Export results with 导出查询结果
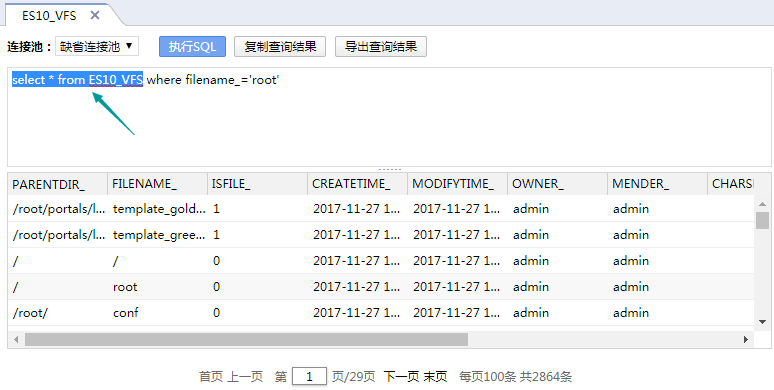 (381, 46)
